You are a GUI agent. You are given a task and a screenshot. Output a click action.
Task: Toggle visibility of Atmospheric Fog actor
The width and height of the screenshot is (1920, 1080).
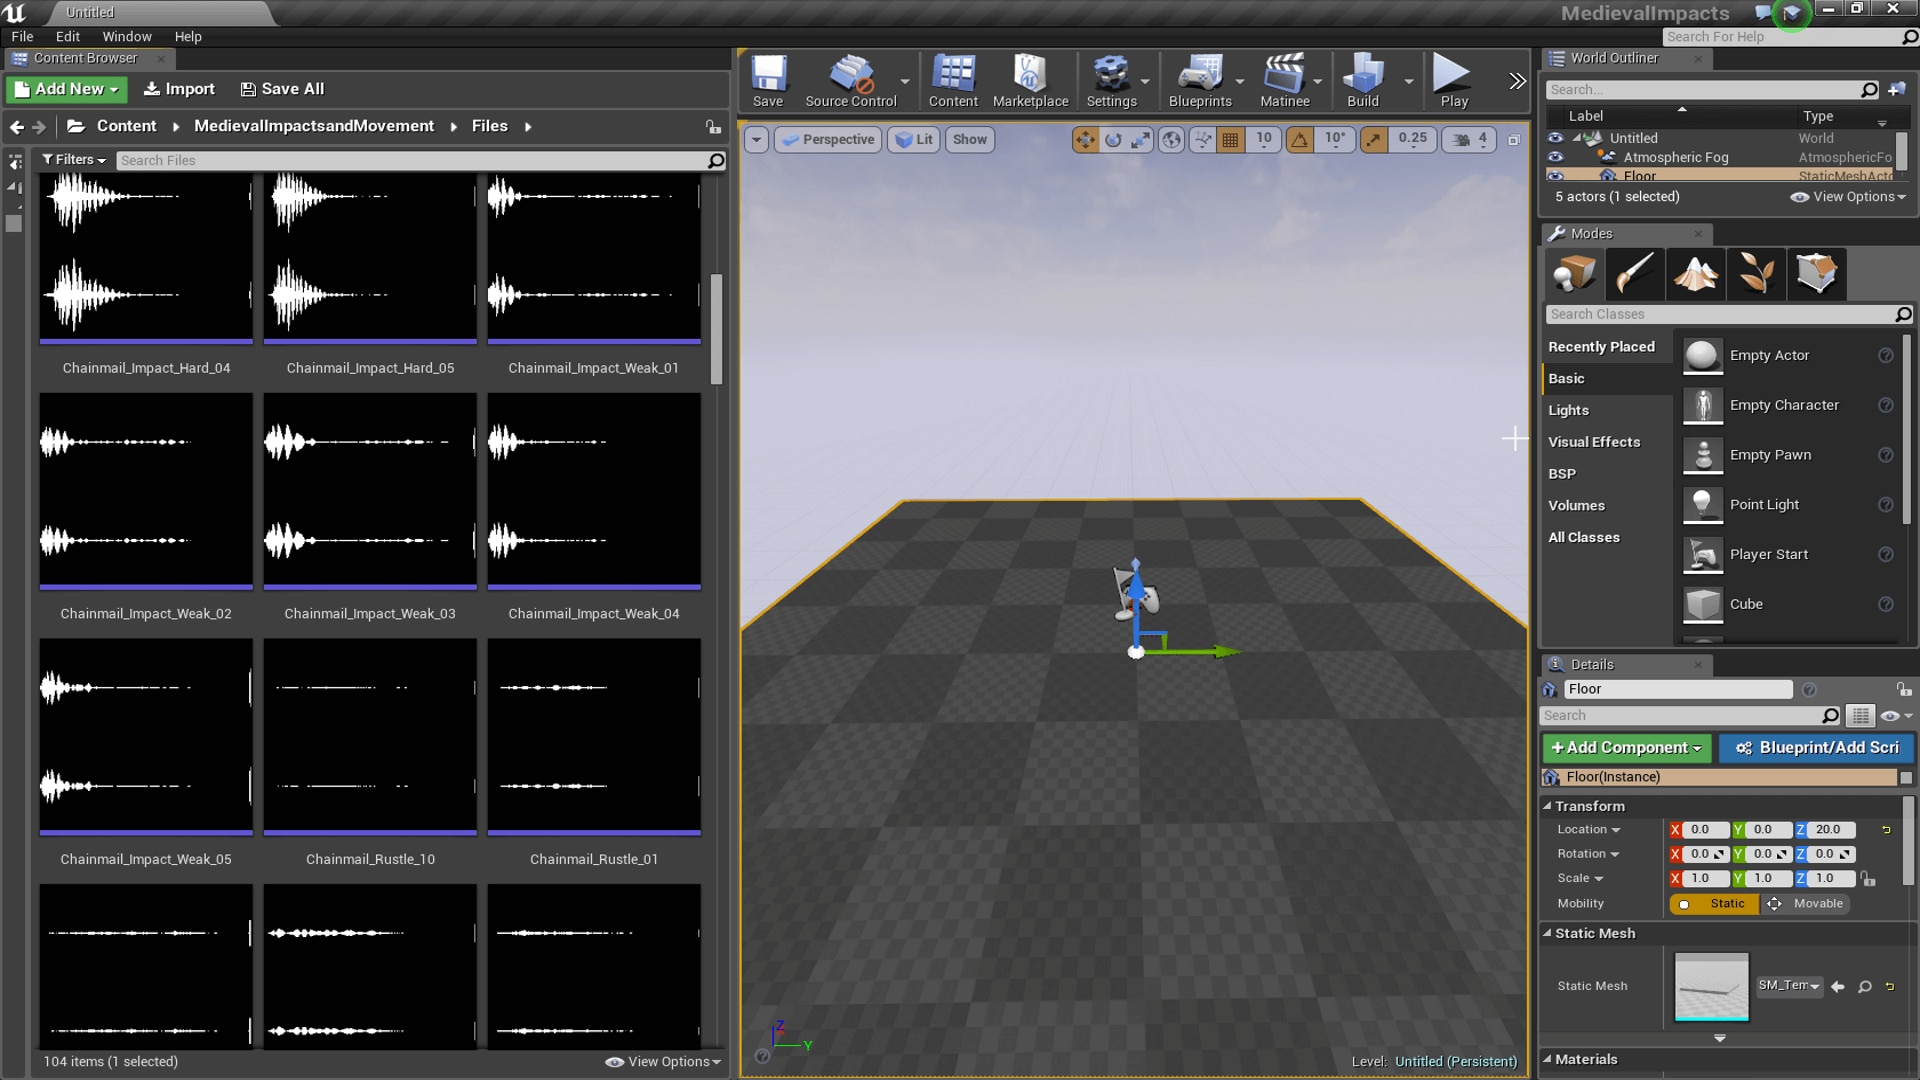point(1555,157)
